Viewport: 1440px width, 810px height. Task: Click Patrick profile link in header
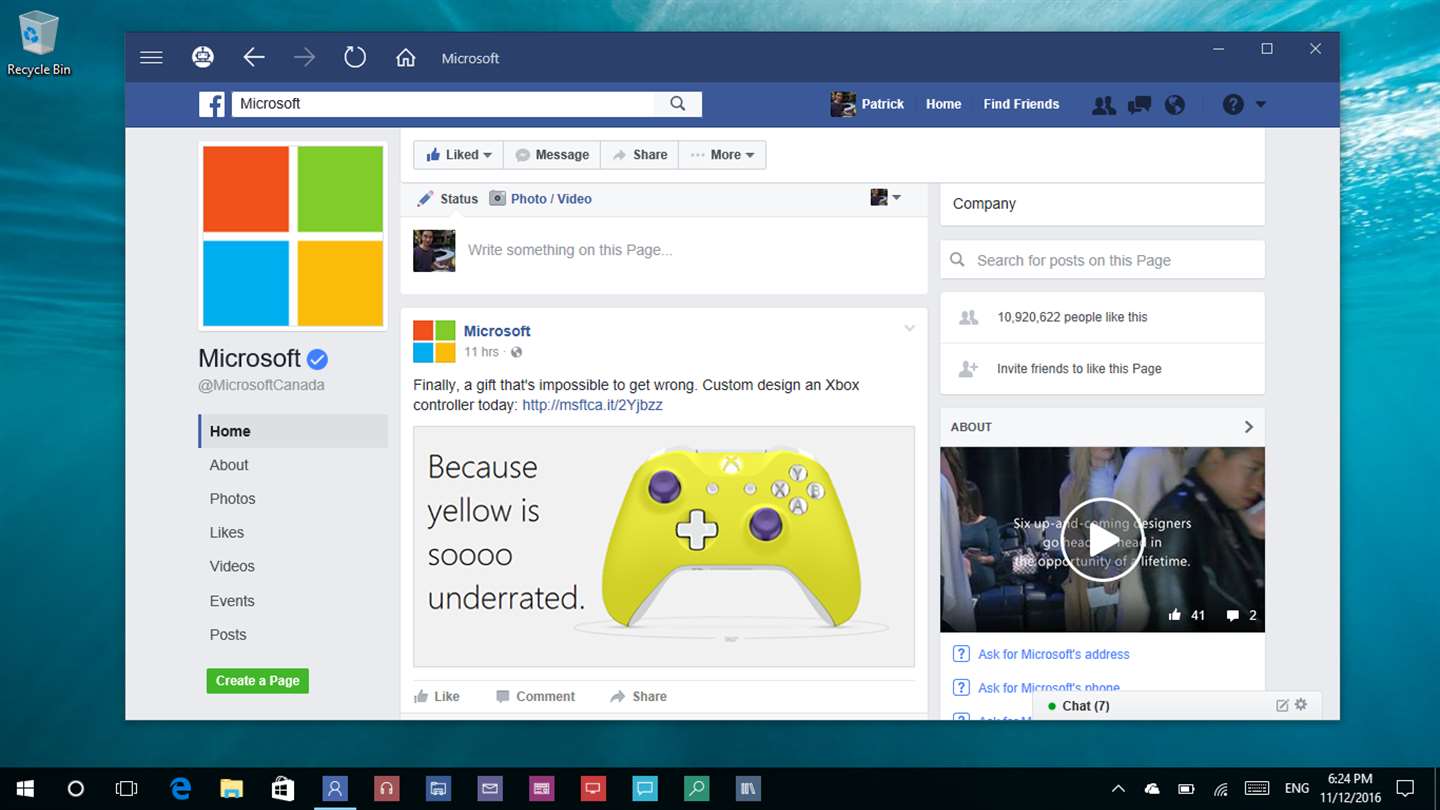pyautogui.click(x=867, y=104)
